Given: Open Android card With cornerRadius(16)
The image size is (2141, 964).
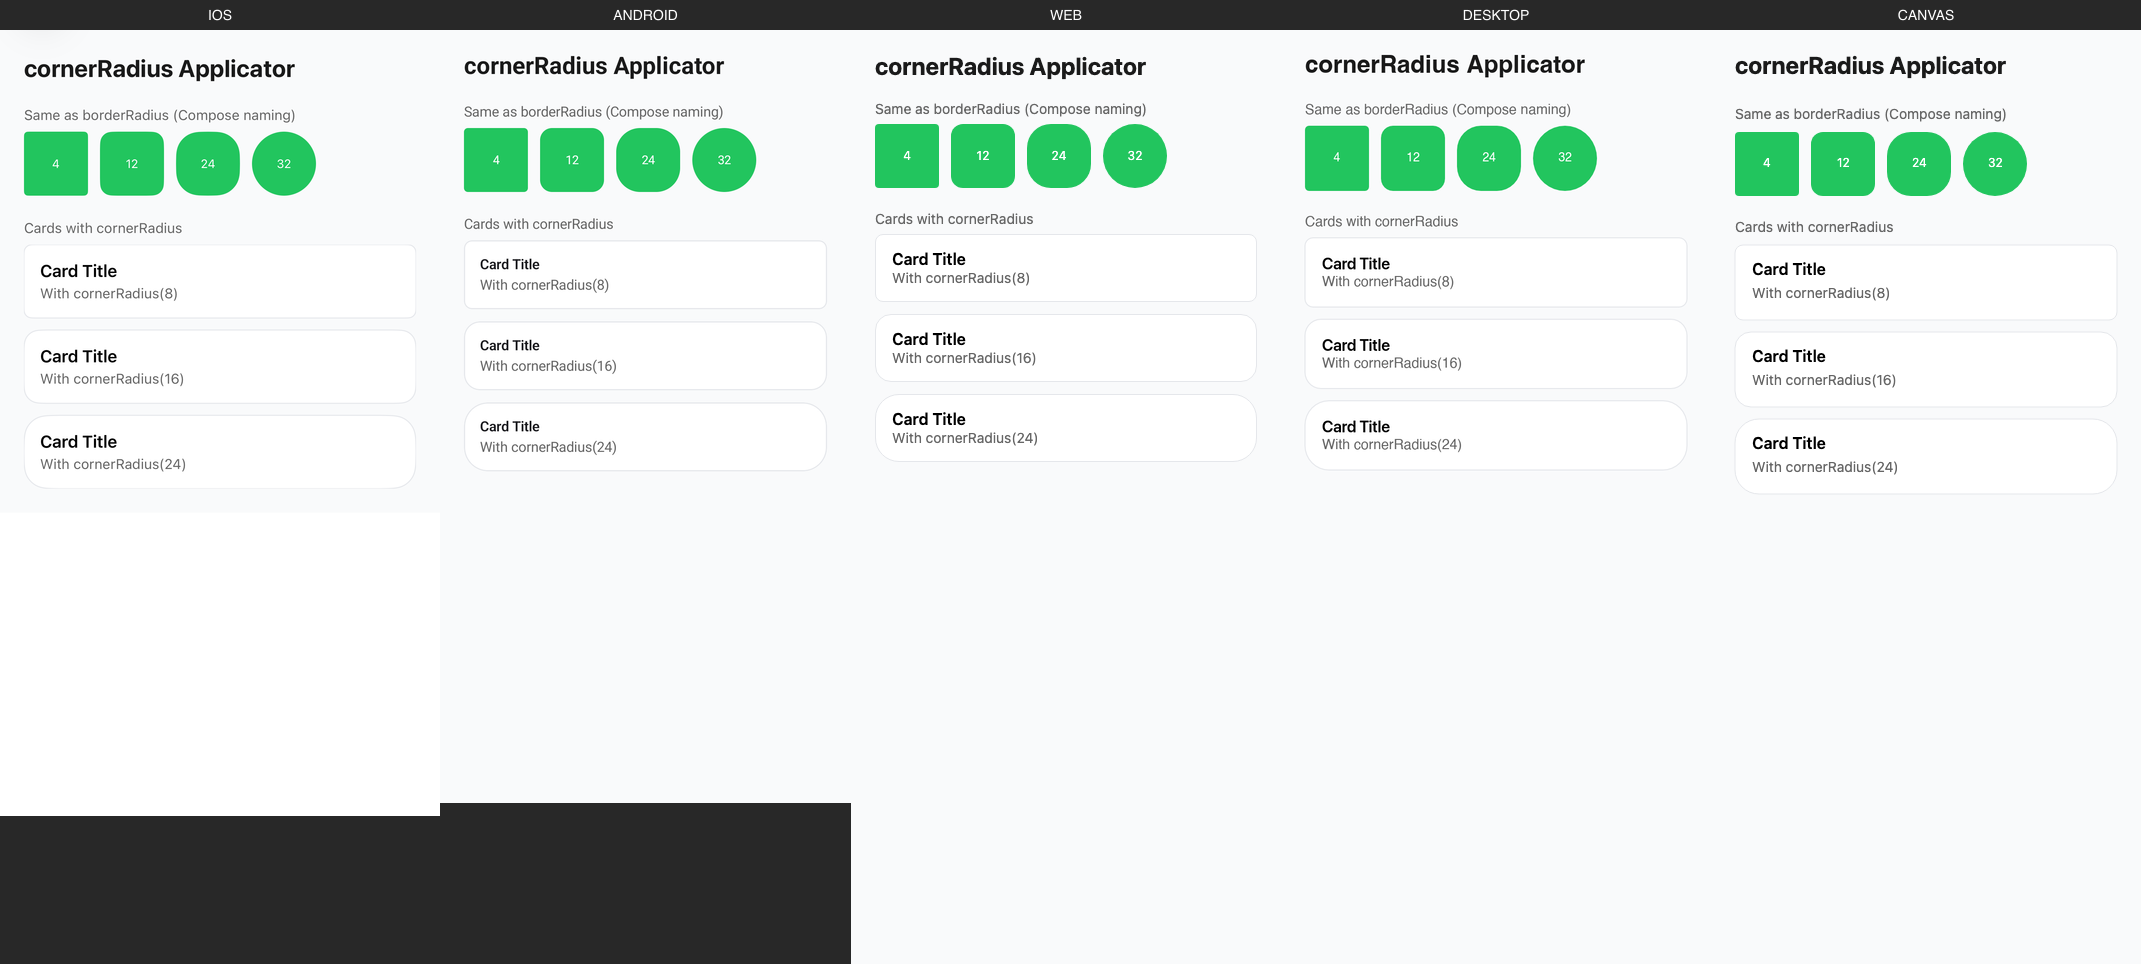Looking at the screenshot, I should 645,356.
